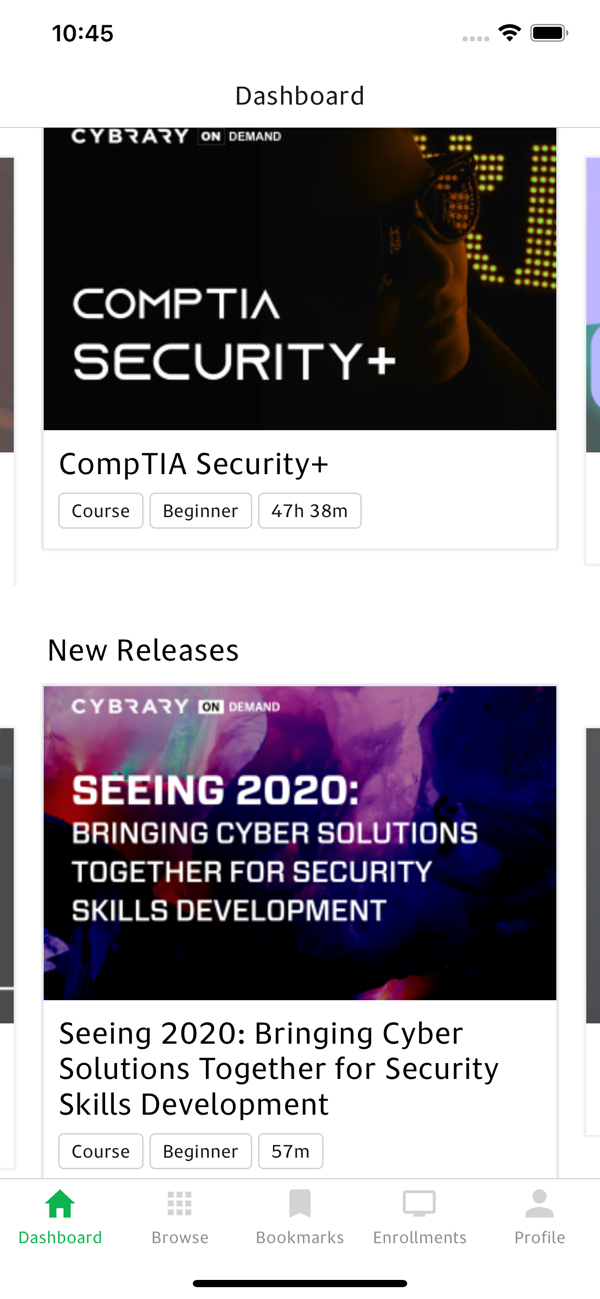Tap the 57m duration tag
Viewport: 600px width, 1299px height.
pyautogui.click(x=291, y=1151)
